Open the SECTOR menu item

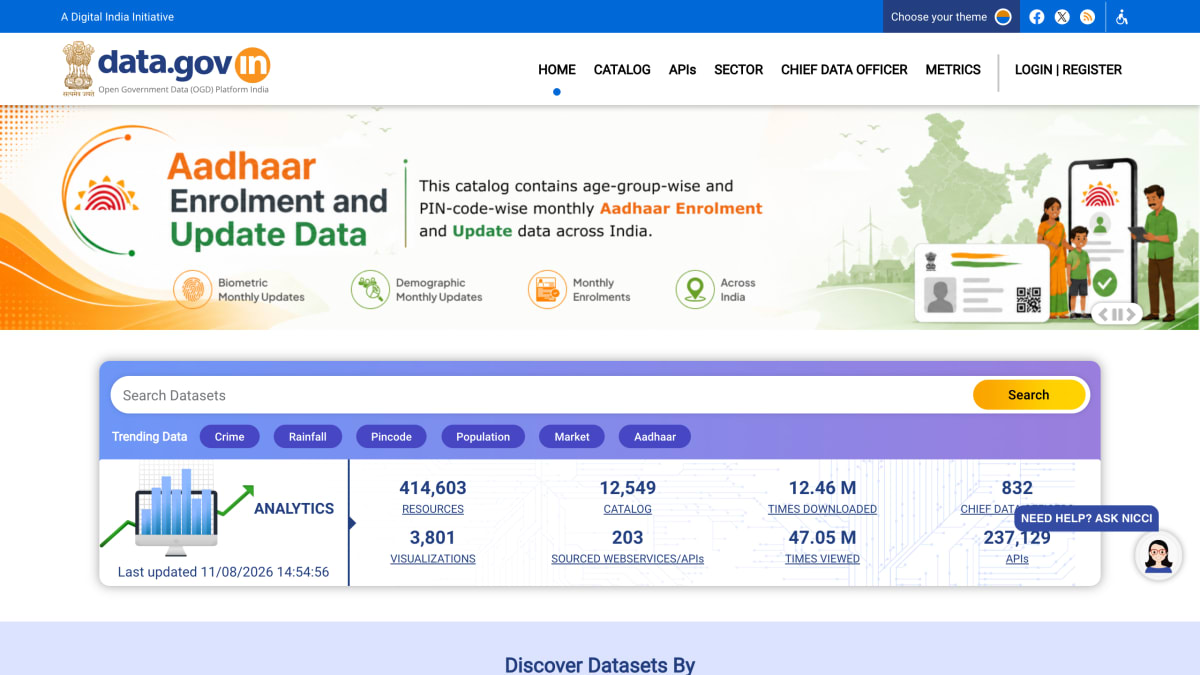pos(738,70)
